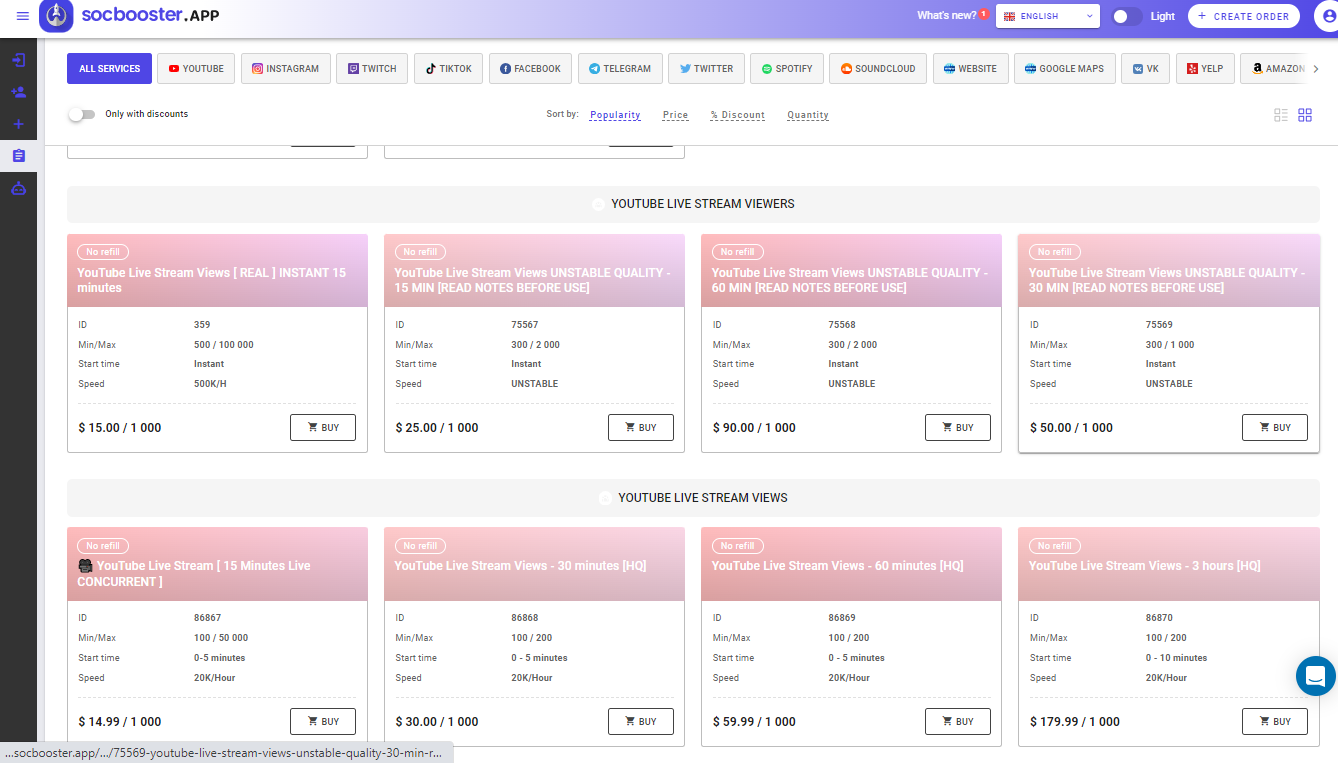Viewport: 1338px width, 763px height.
Task: Buy service ID 86868
Action: [x=641, y=721]
